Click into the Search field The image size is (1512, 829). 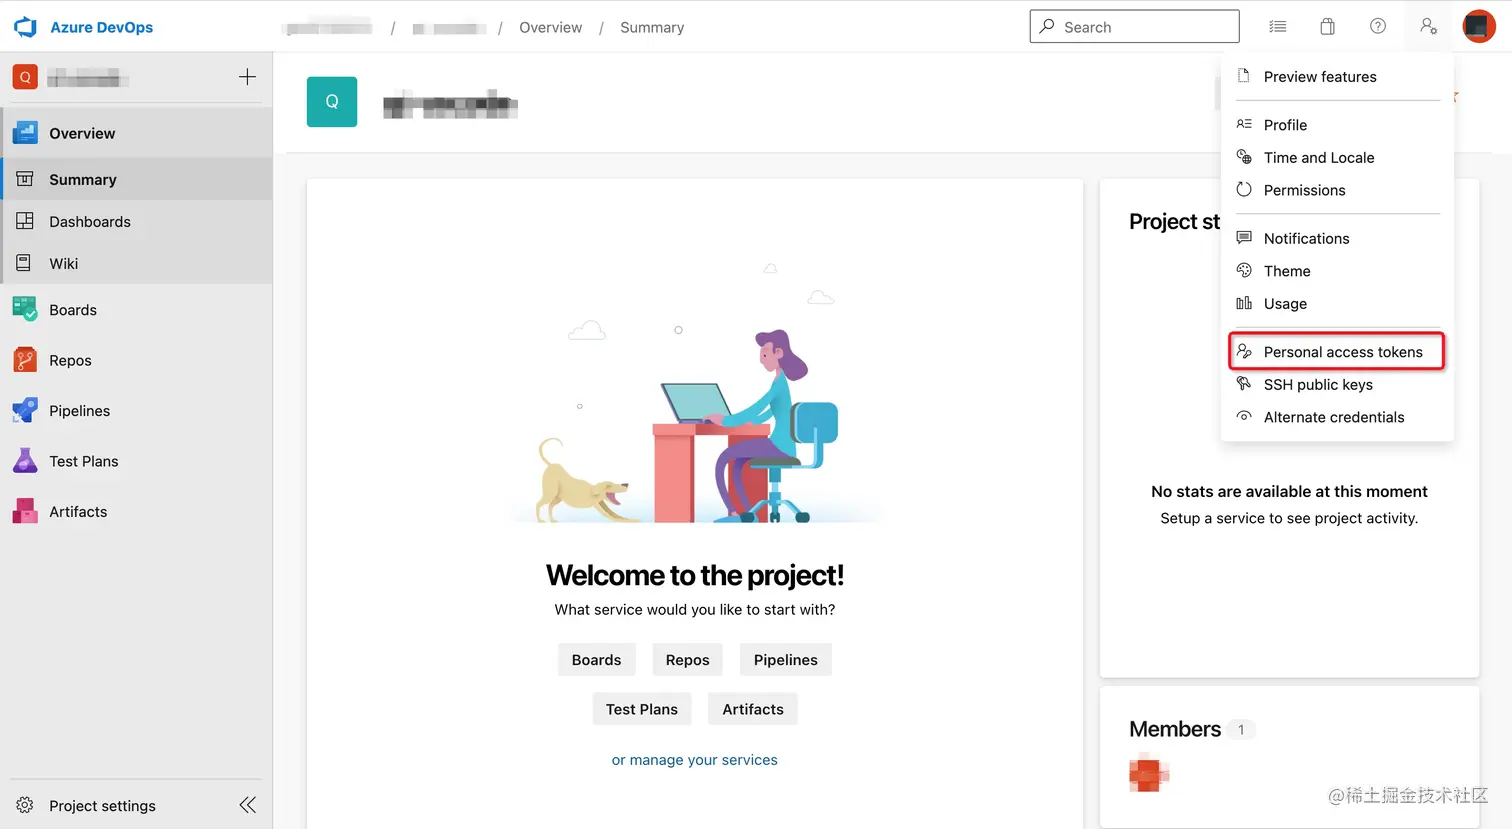point(1134,27)
